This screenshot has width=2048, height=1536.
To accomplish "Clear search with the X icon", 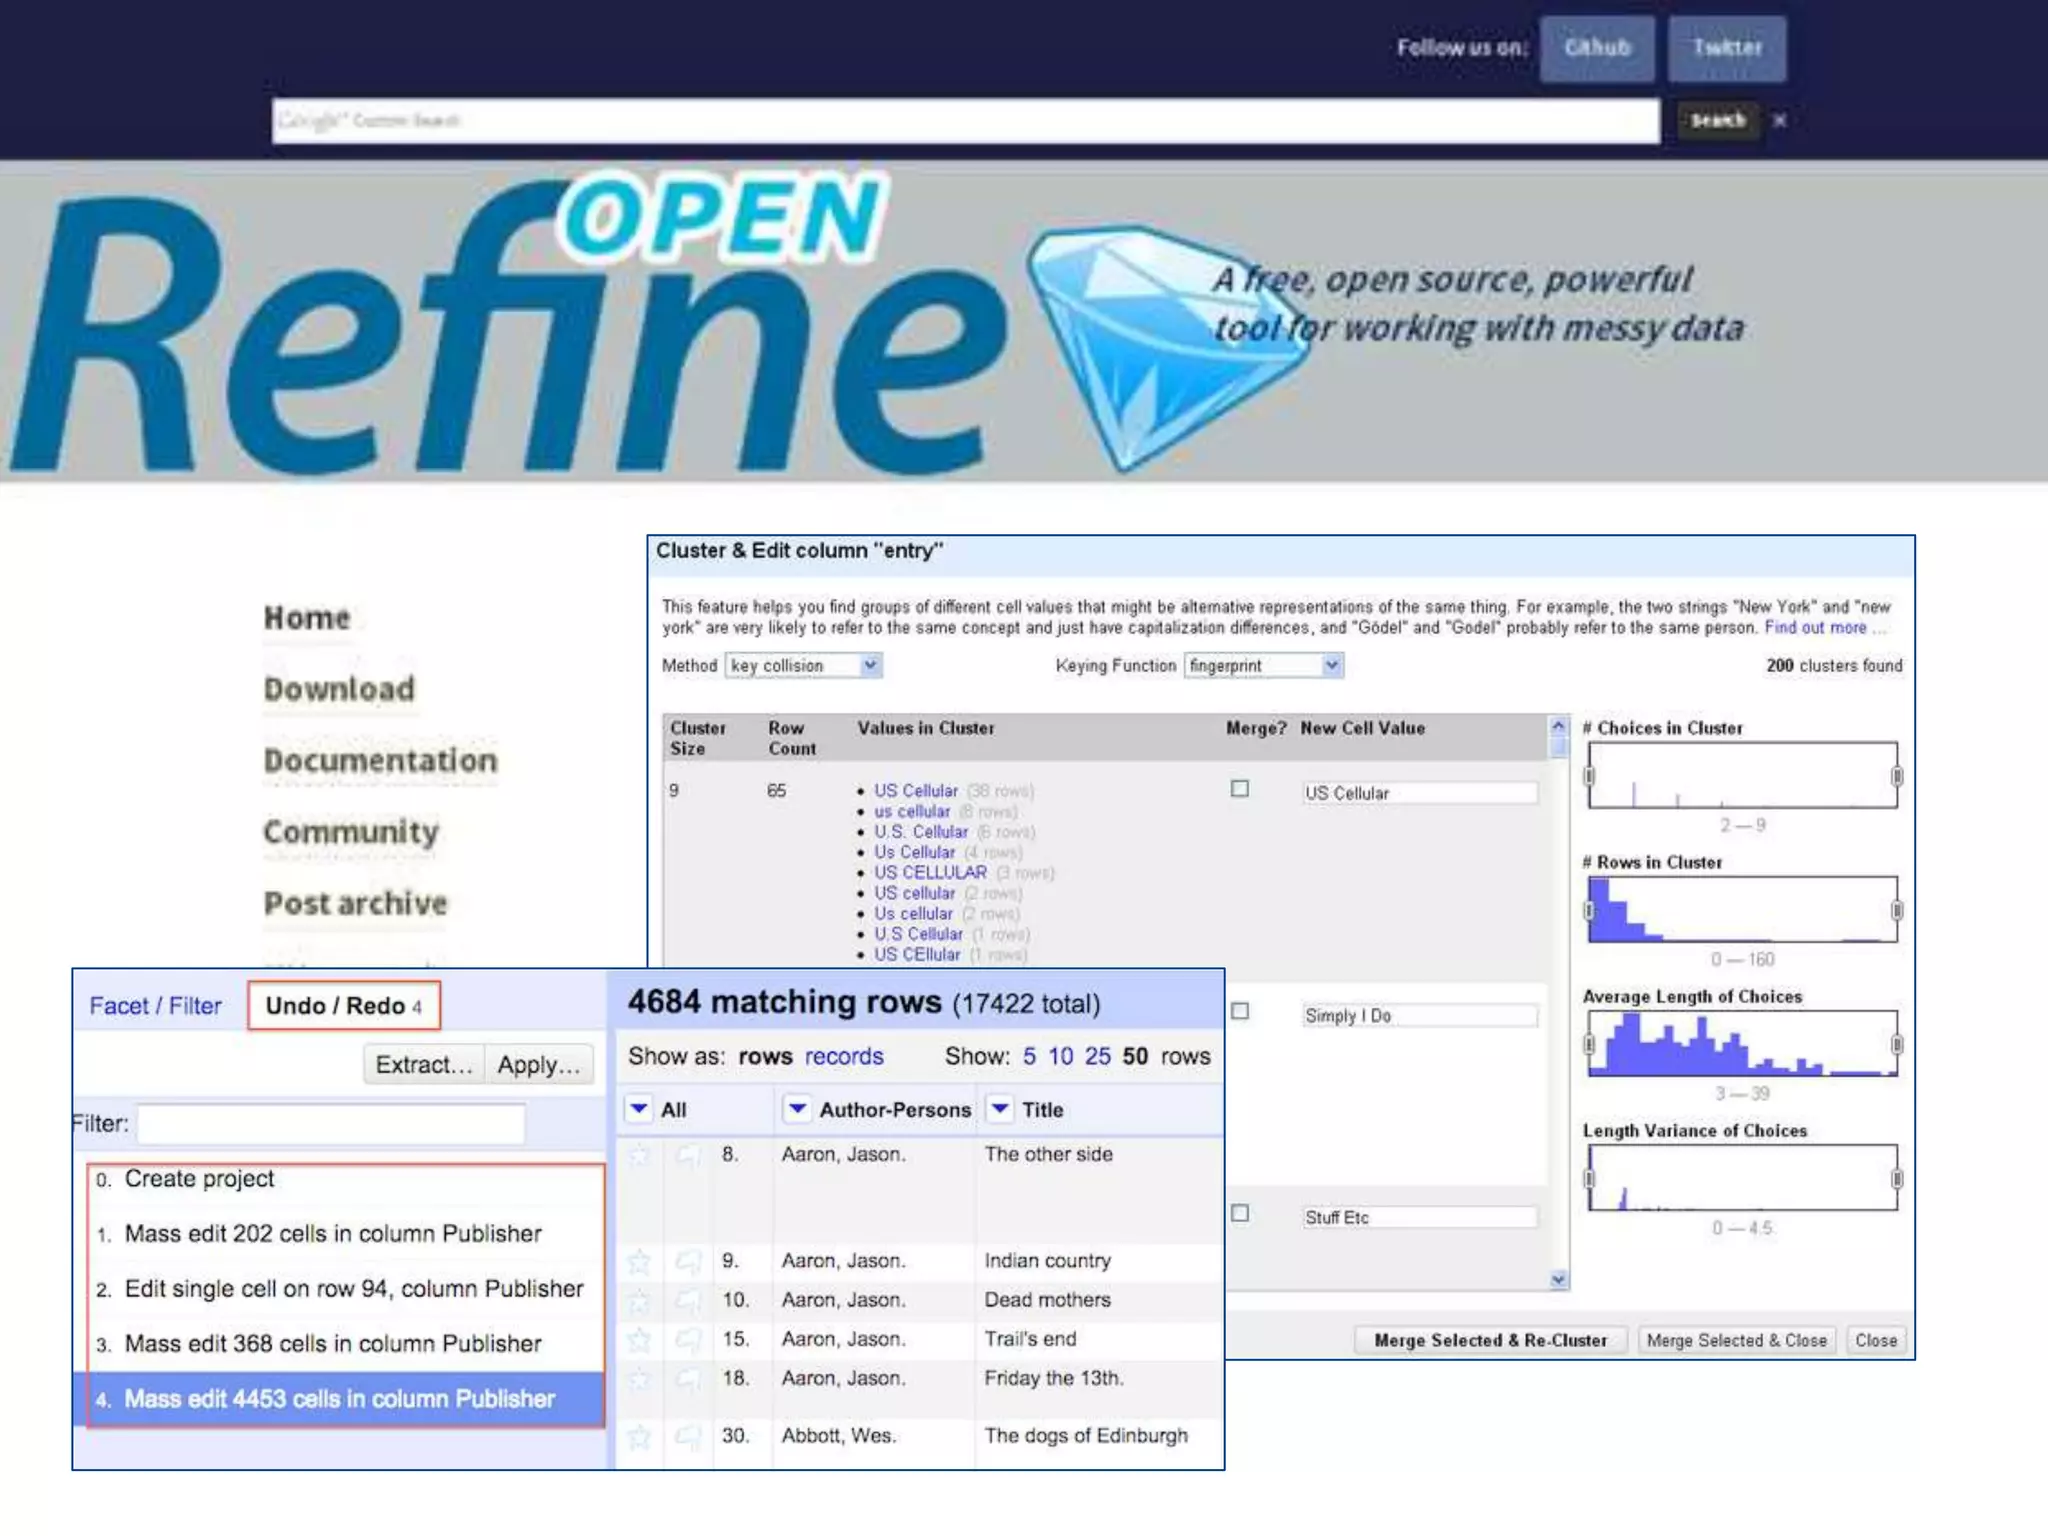I will 1780,121.
